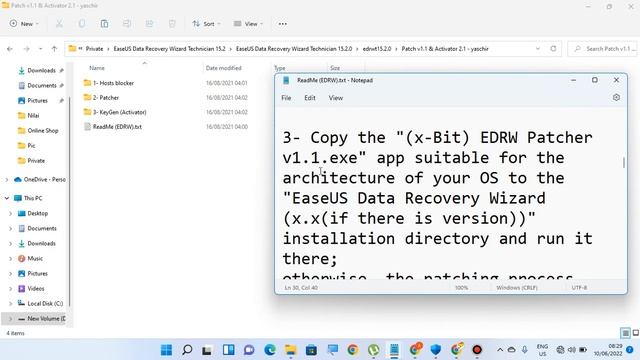640x360 pixels.
Task: Show hidden system tray icons chevron
Action: tap(500, 350)
